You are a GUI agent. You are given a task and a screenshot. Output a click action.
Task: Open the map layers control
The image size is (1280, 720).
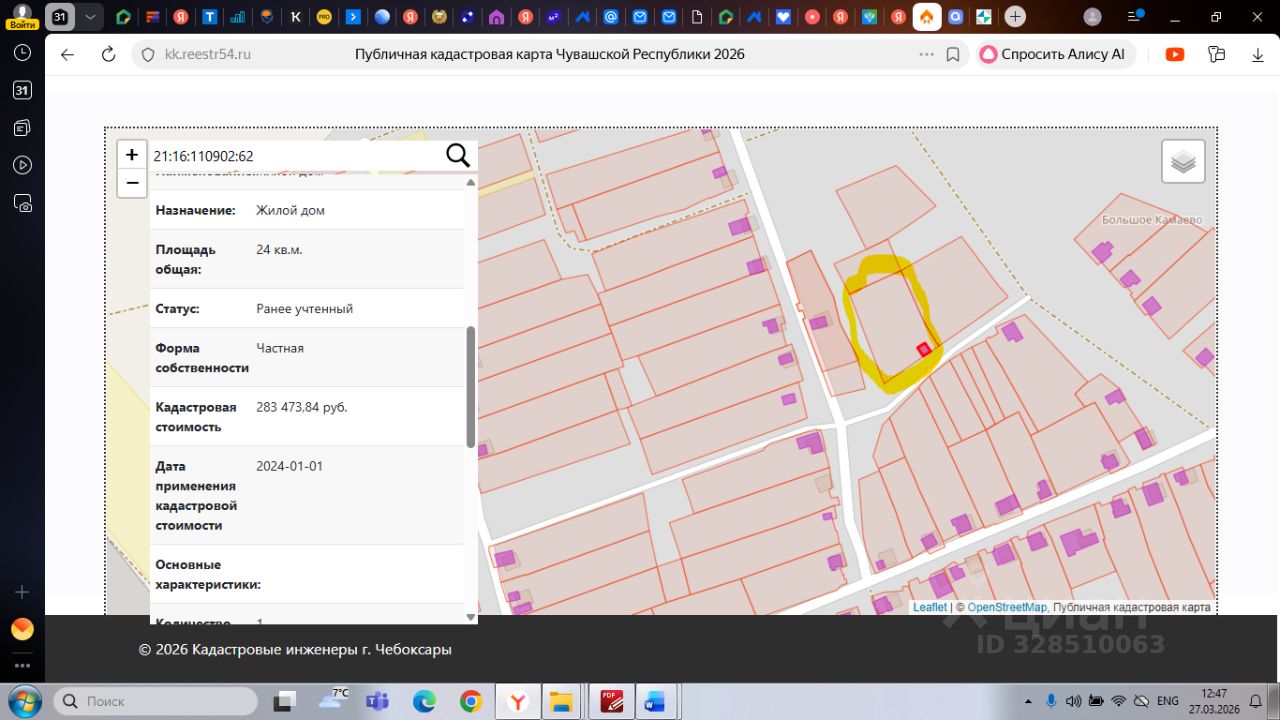[1183, 161]
